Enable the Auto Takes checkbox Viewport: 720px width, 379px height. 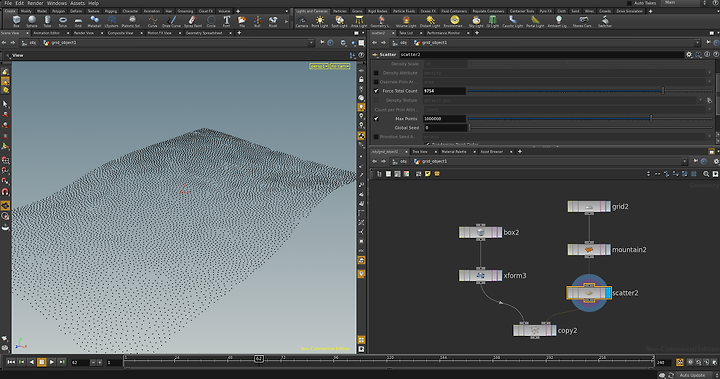[629, 3]
